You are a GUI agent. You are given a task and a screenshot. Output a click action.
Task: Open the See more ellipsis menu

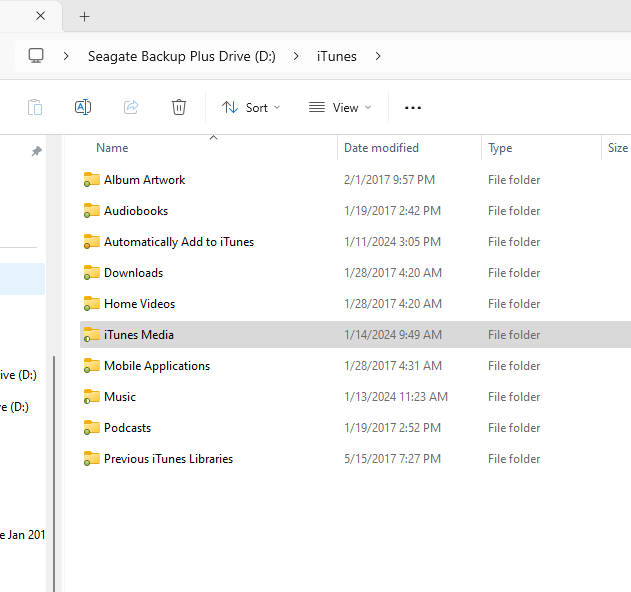coord(412,108)
